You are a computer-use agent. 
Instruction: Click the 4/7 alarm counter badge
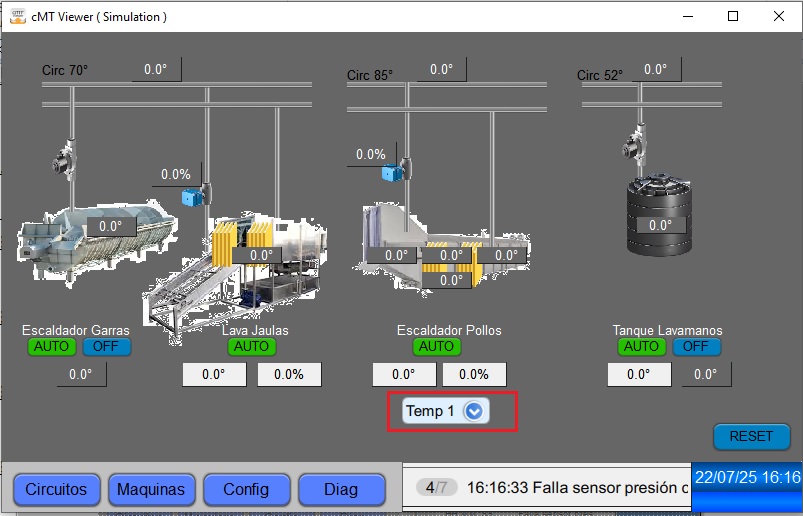(x=436, y=487)
